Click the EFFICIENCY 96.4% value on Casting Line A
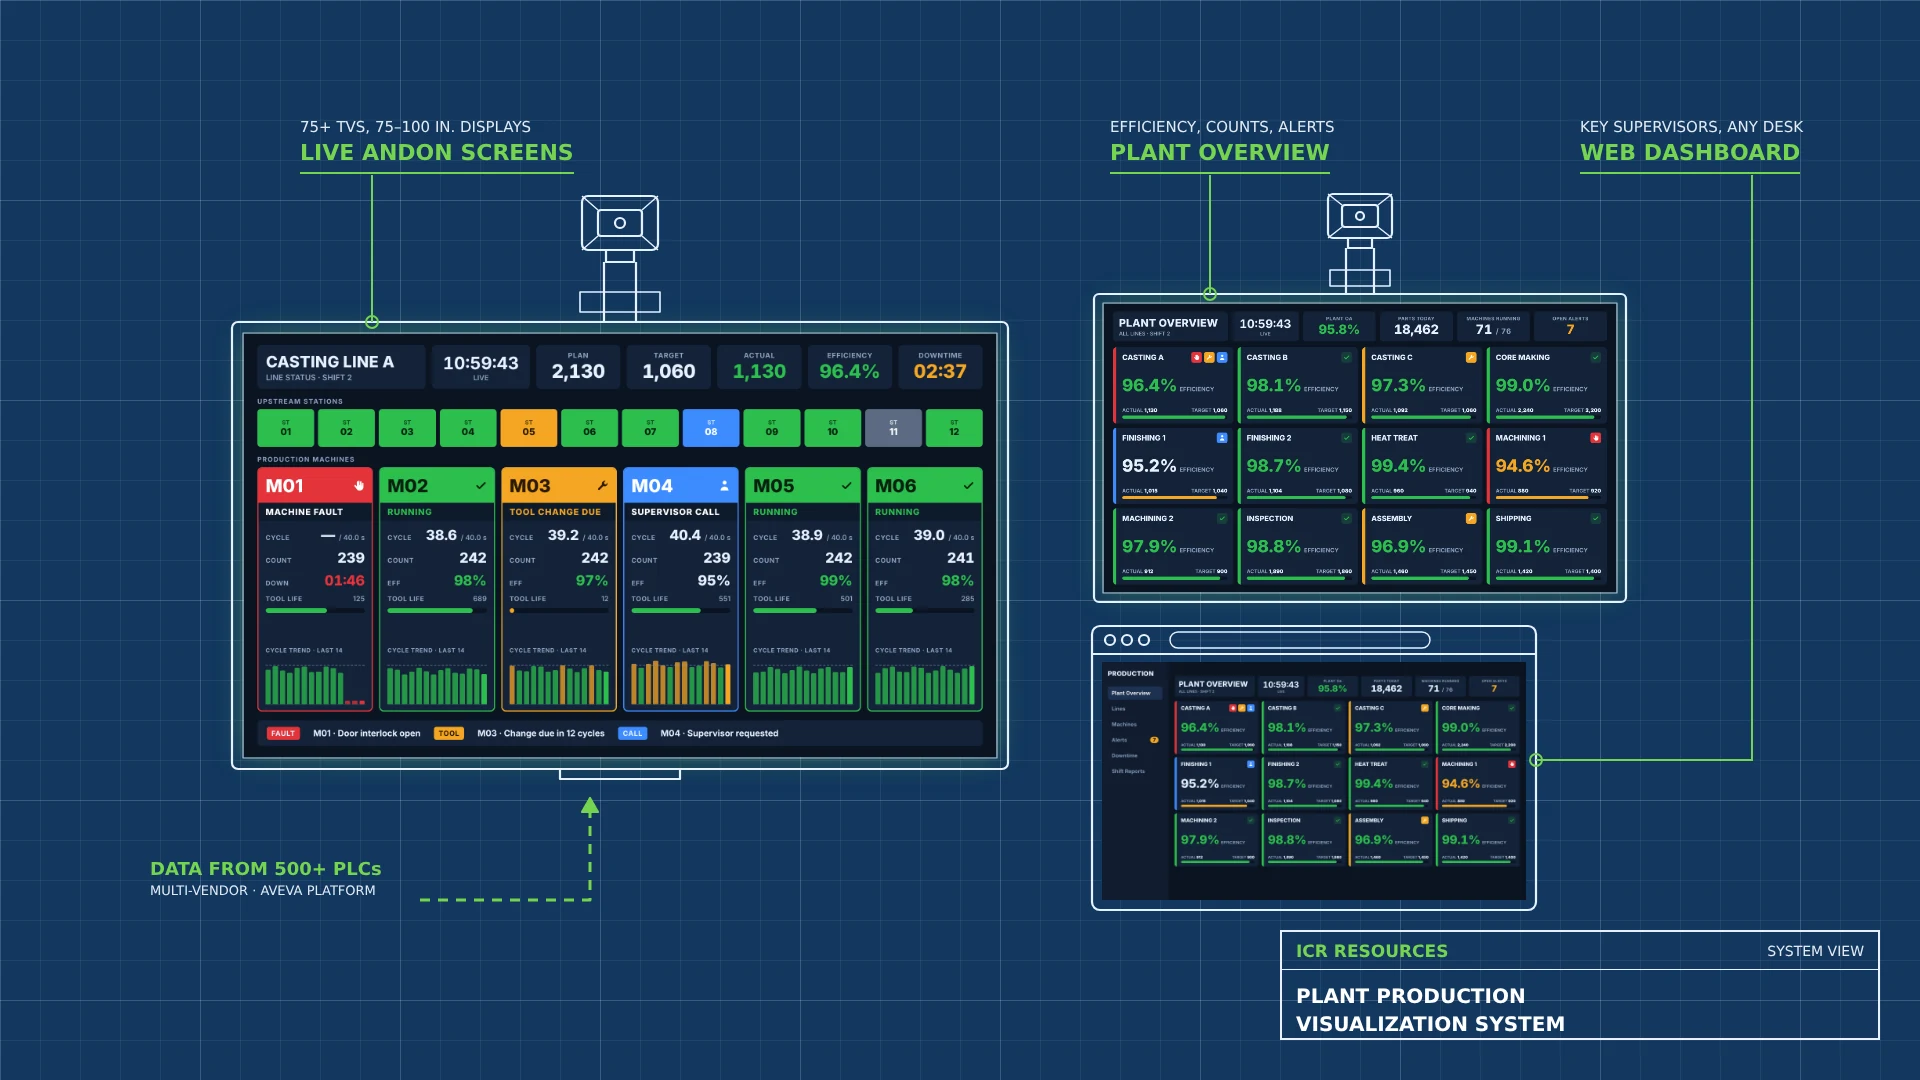The width and height of the screenshot is (1920, 1080). click(x=849, y=371)
